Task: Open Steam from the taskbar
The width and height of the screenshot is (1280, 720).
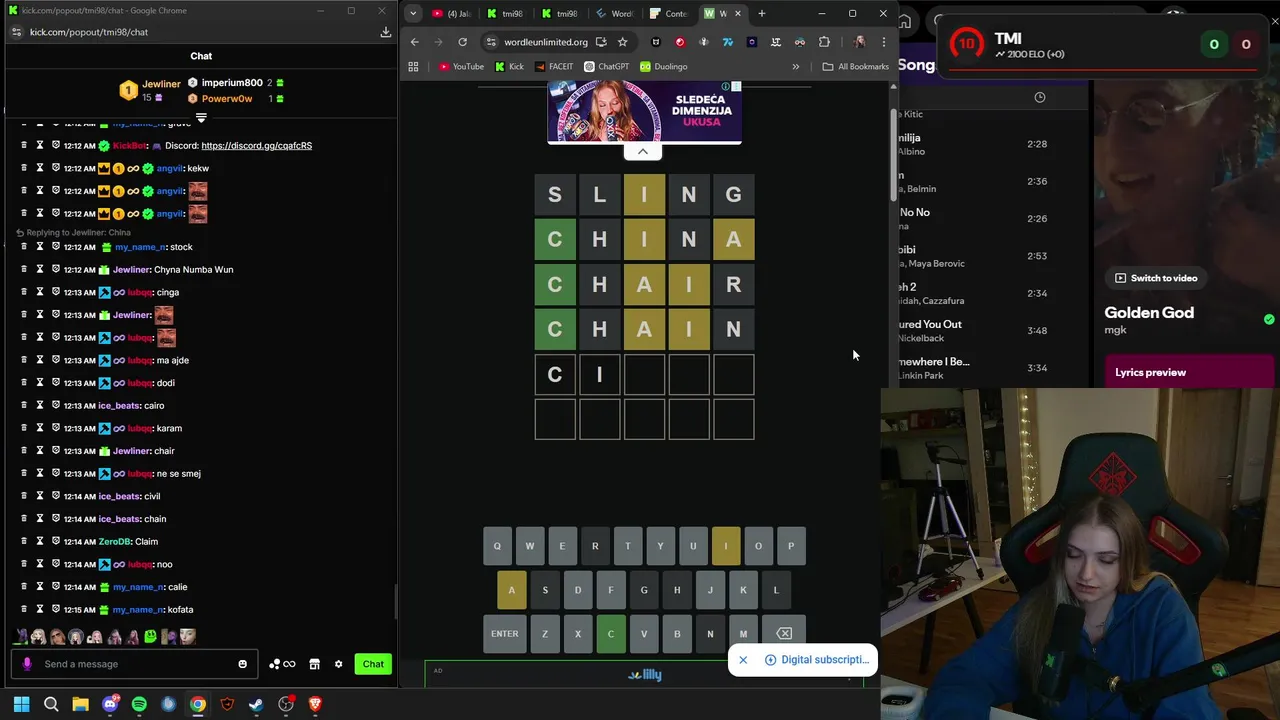Action: coord(256,704)
